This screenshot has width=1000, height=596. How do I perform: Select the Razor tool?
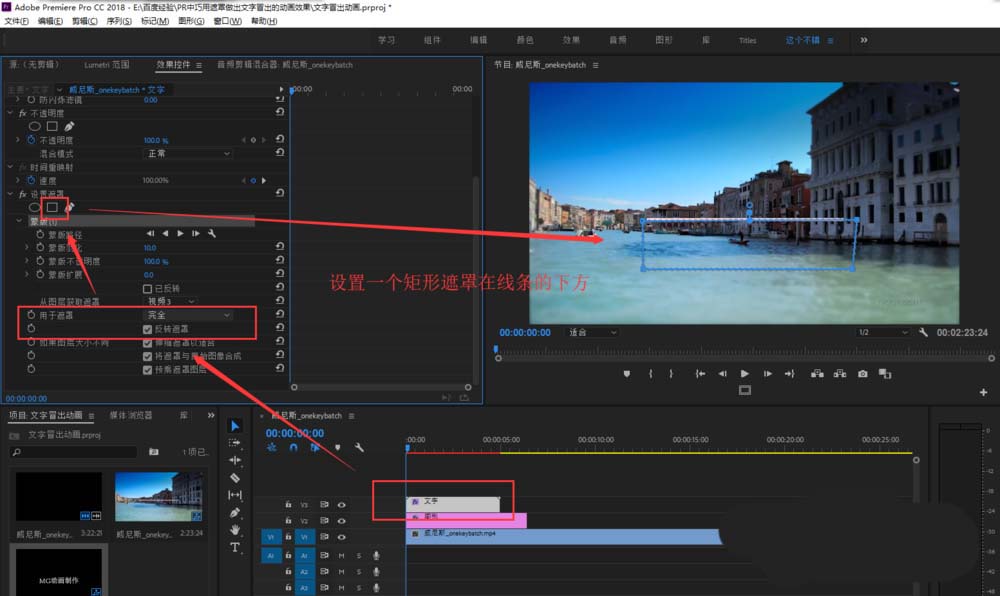(235, 477)
